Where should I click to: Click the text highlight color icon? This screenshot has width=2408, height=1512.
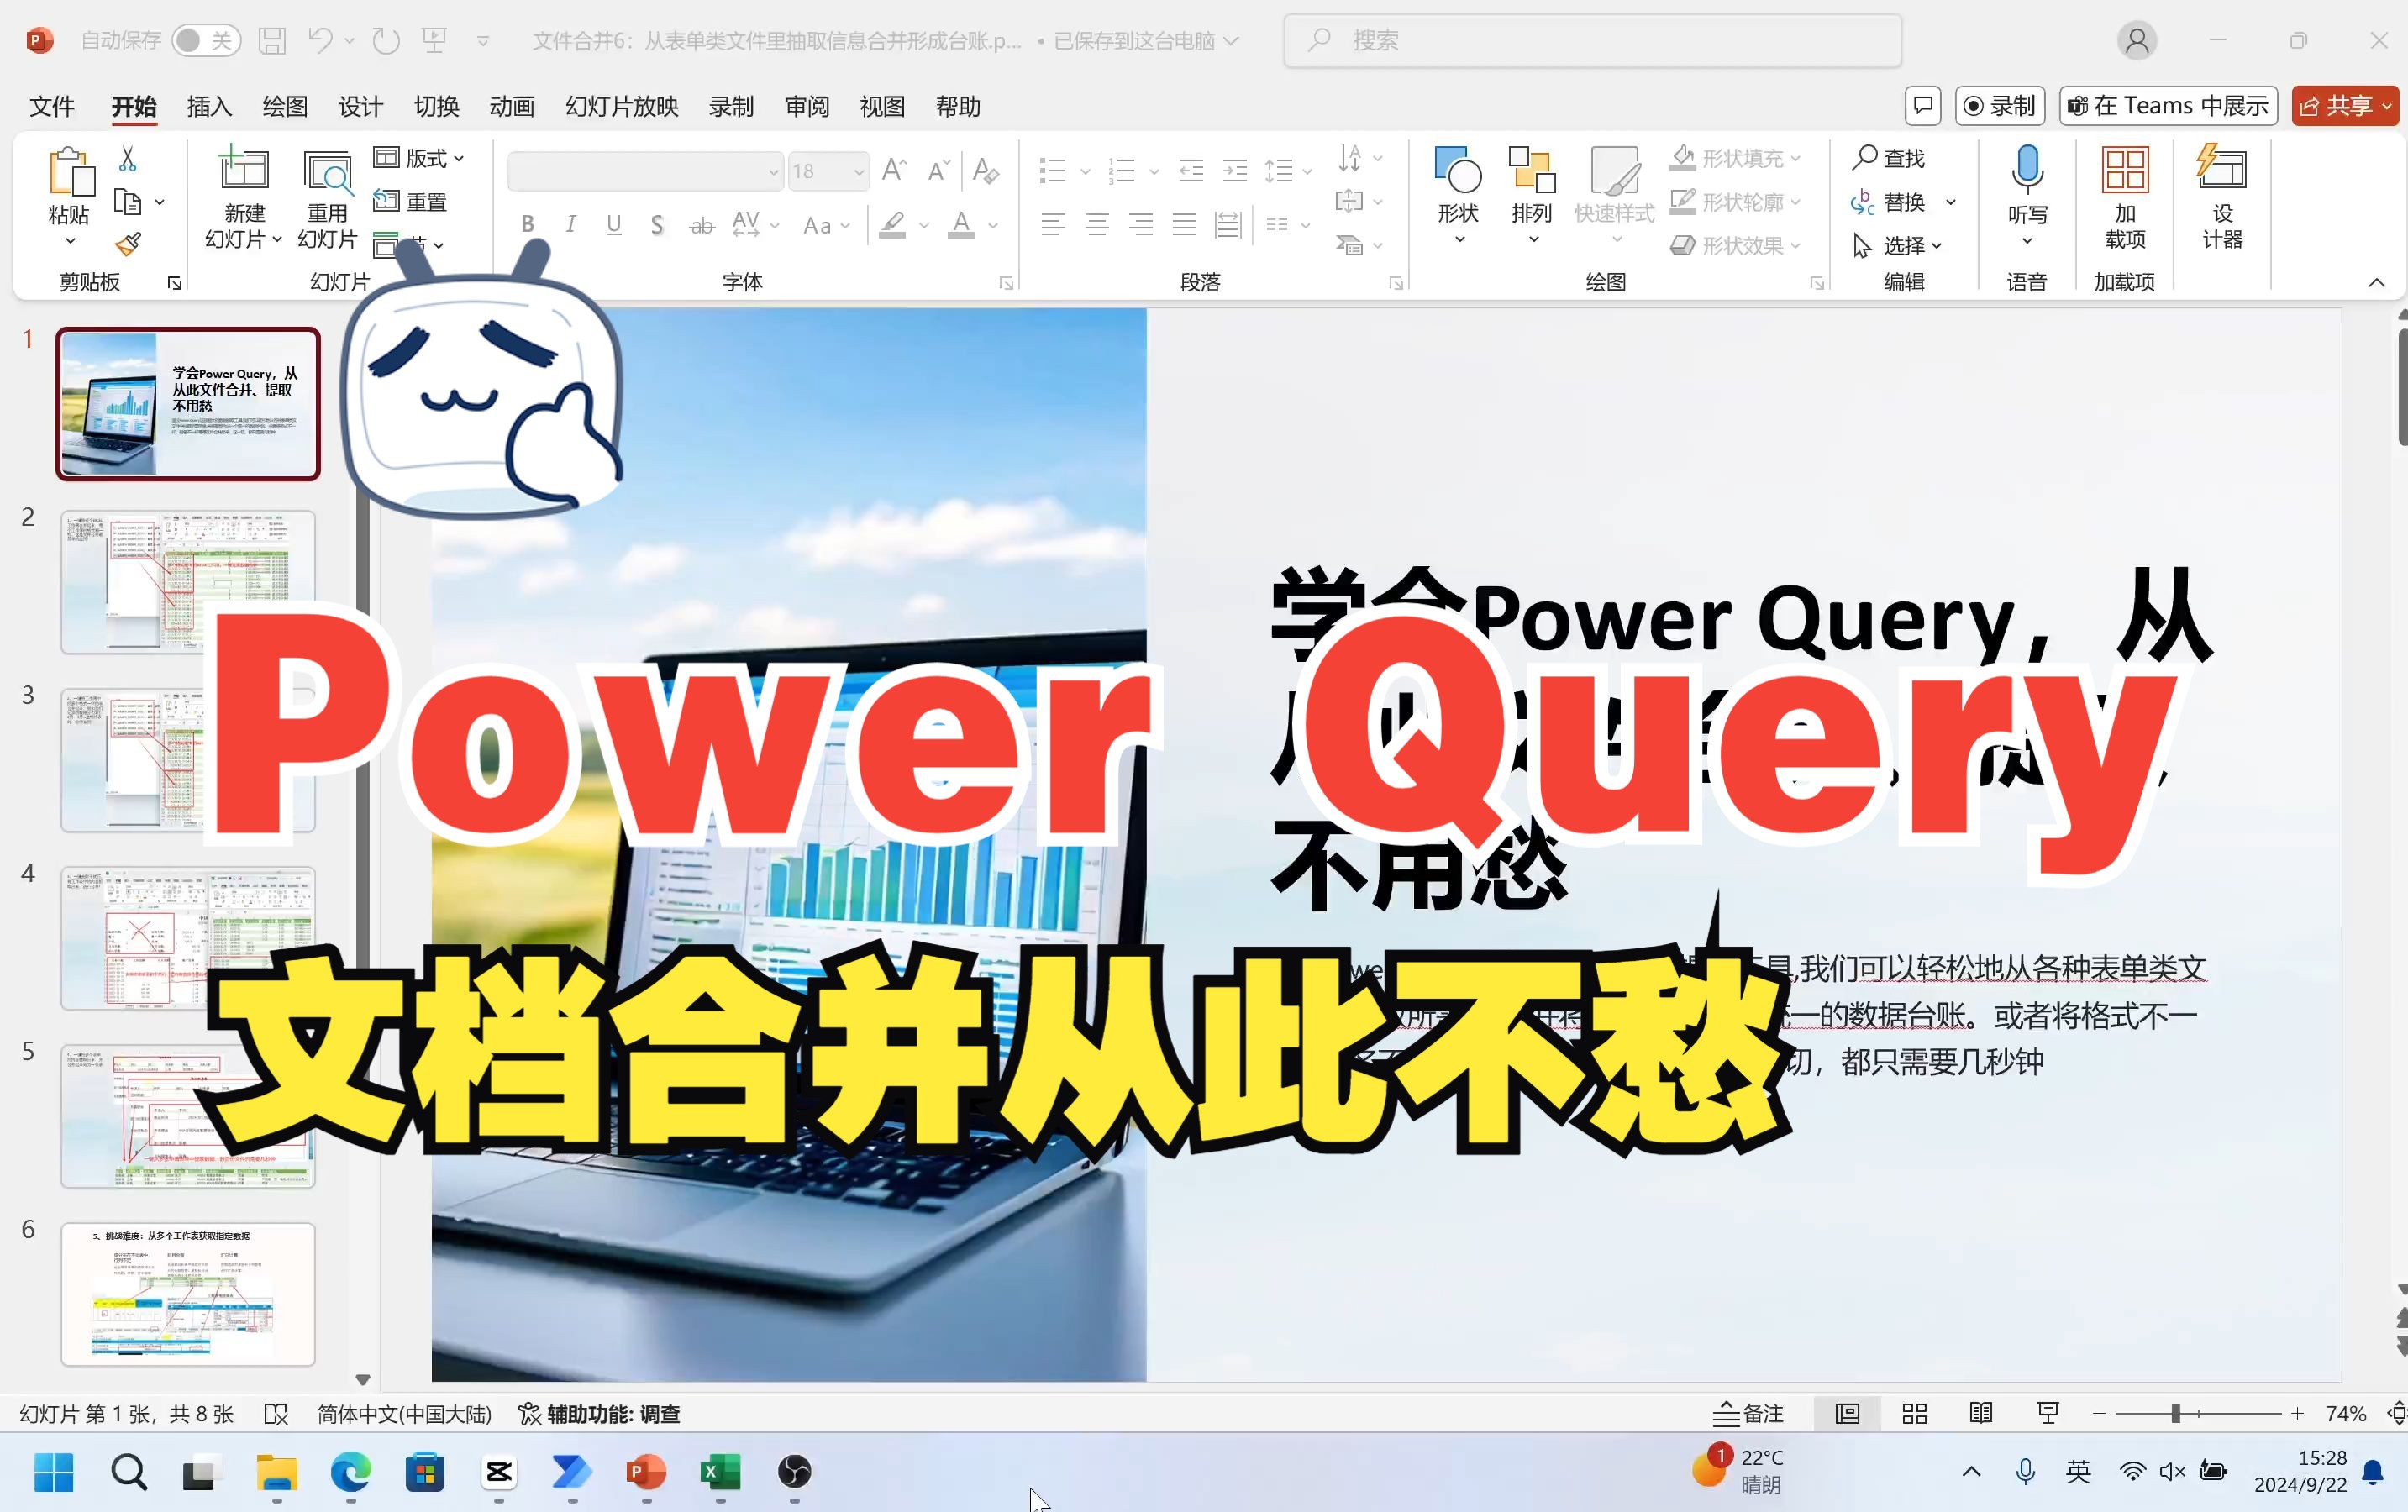[893, 225]
